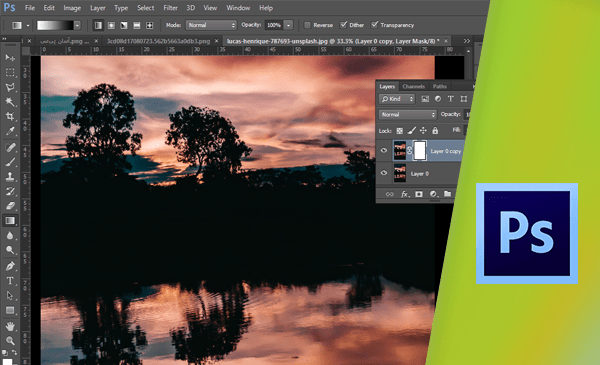600x365 pixels.
Task: Select the Rectangular Marquee tool
Action: click(x=10, y=72)
